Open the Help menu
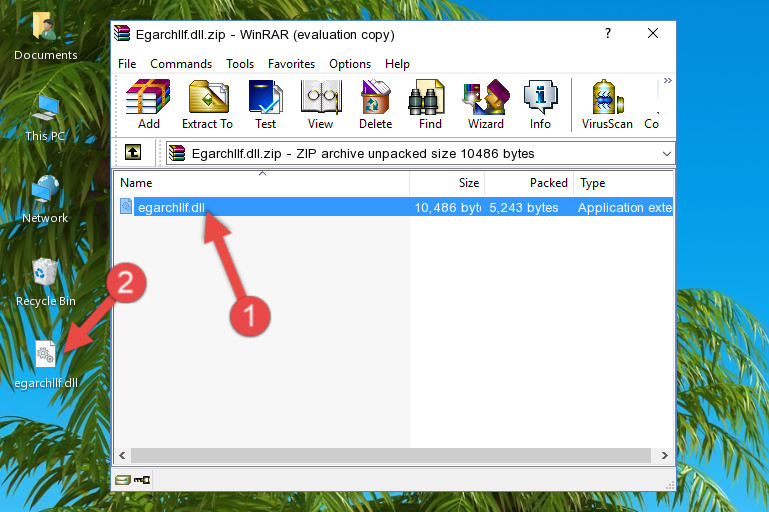Image resolution: width=769 pixels, height=512 pixels. (397, 64)
